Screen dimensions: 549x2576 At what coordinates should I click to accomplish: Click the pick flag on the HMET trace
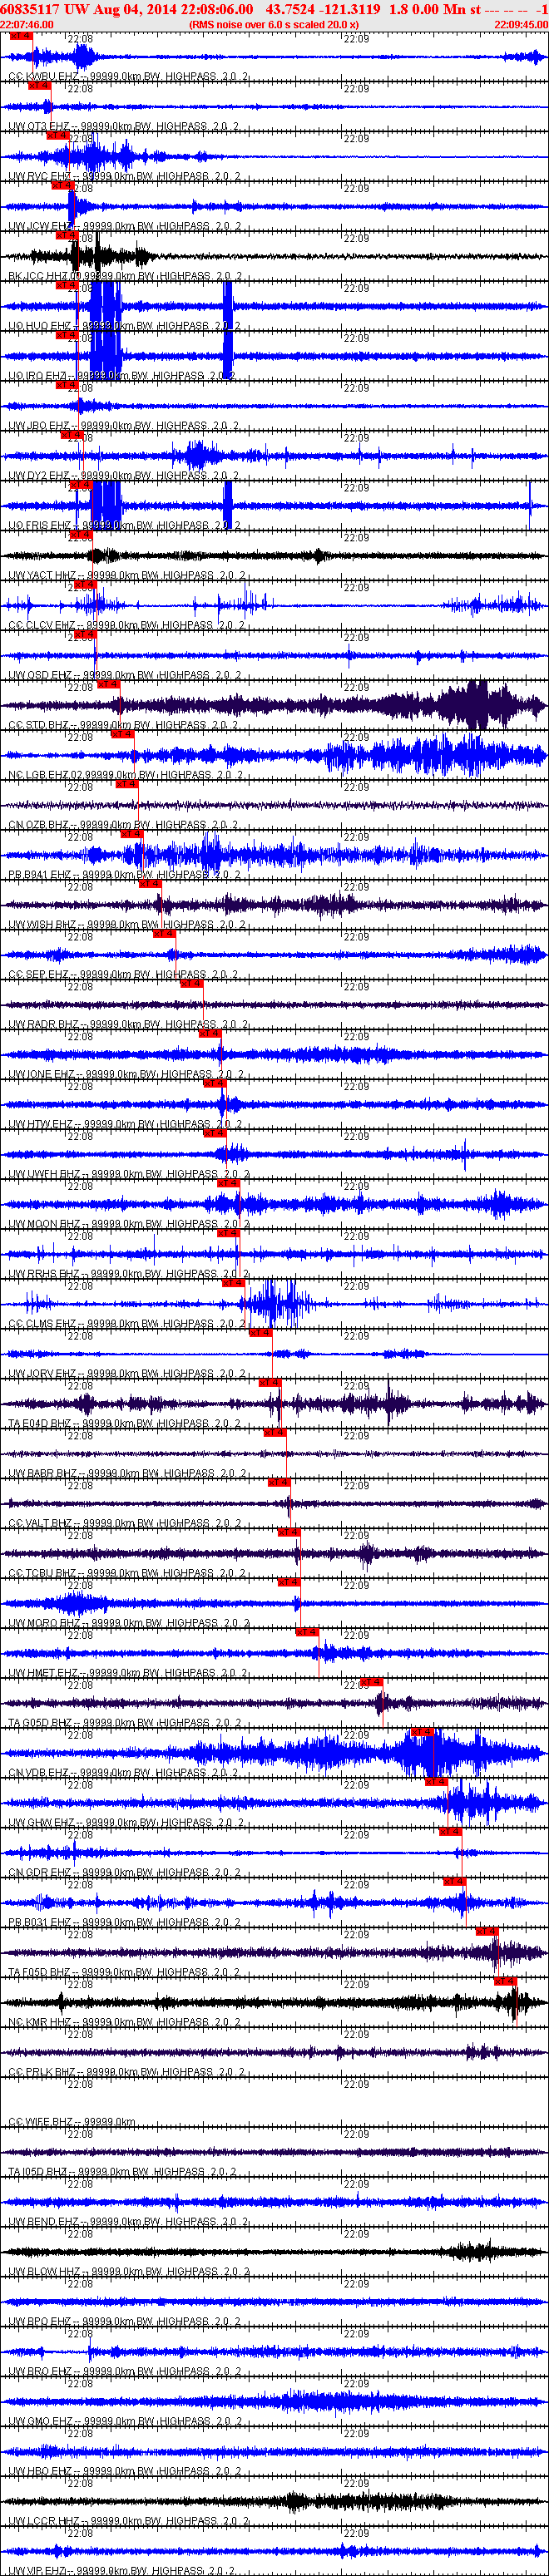pyautogui.click(x=307, y=1632)
